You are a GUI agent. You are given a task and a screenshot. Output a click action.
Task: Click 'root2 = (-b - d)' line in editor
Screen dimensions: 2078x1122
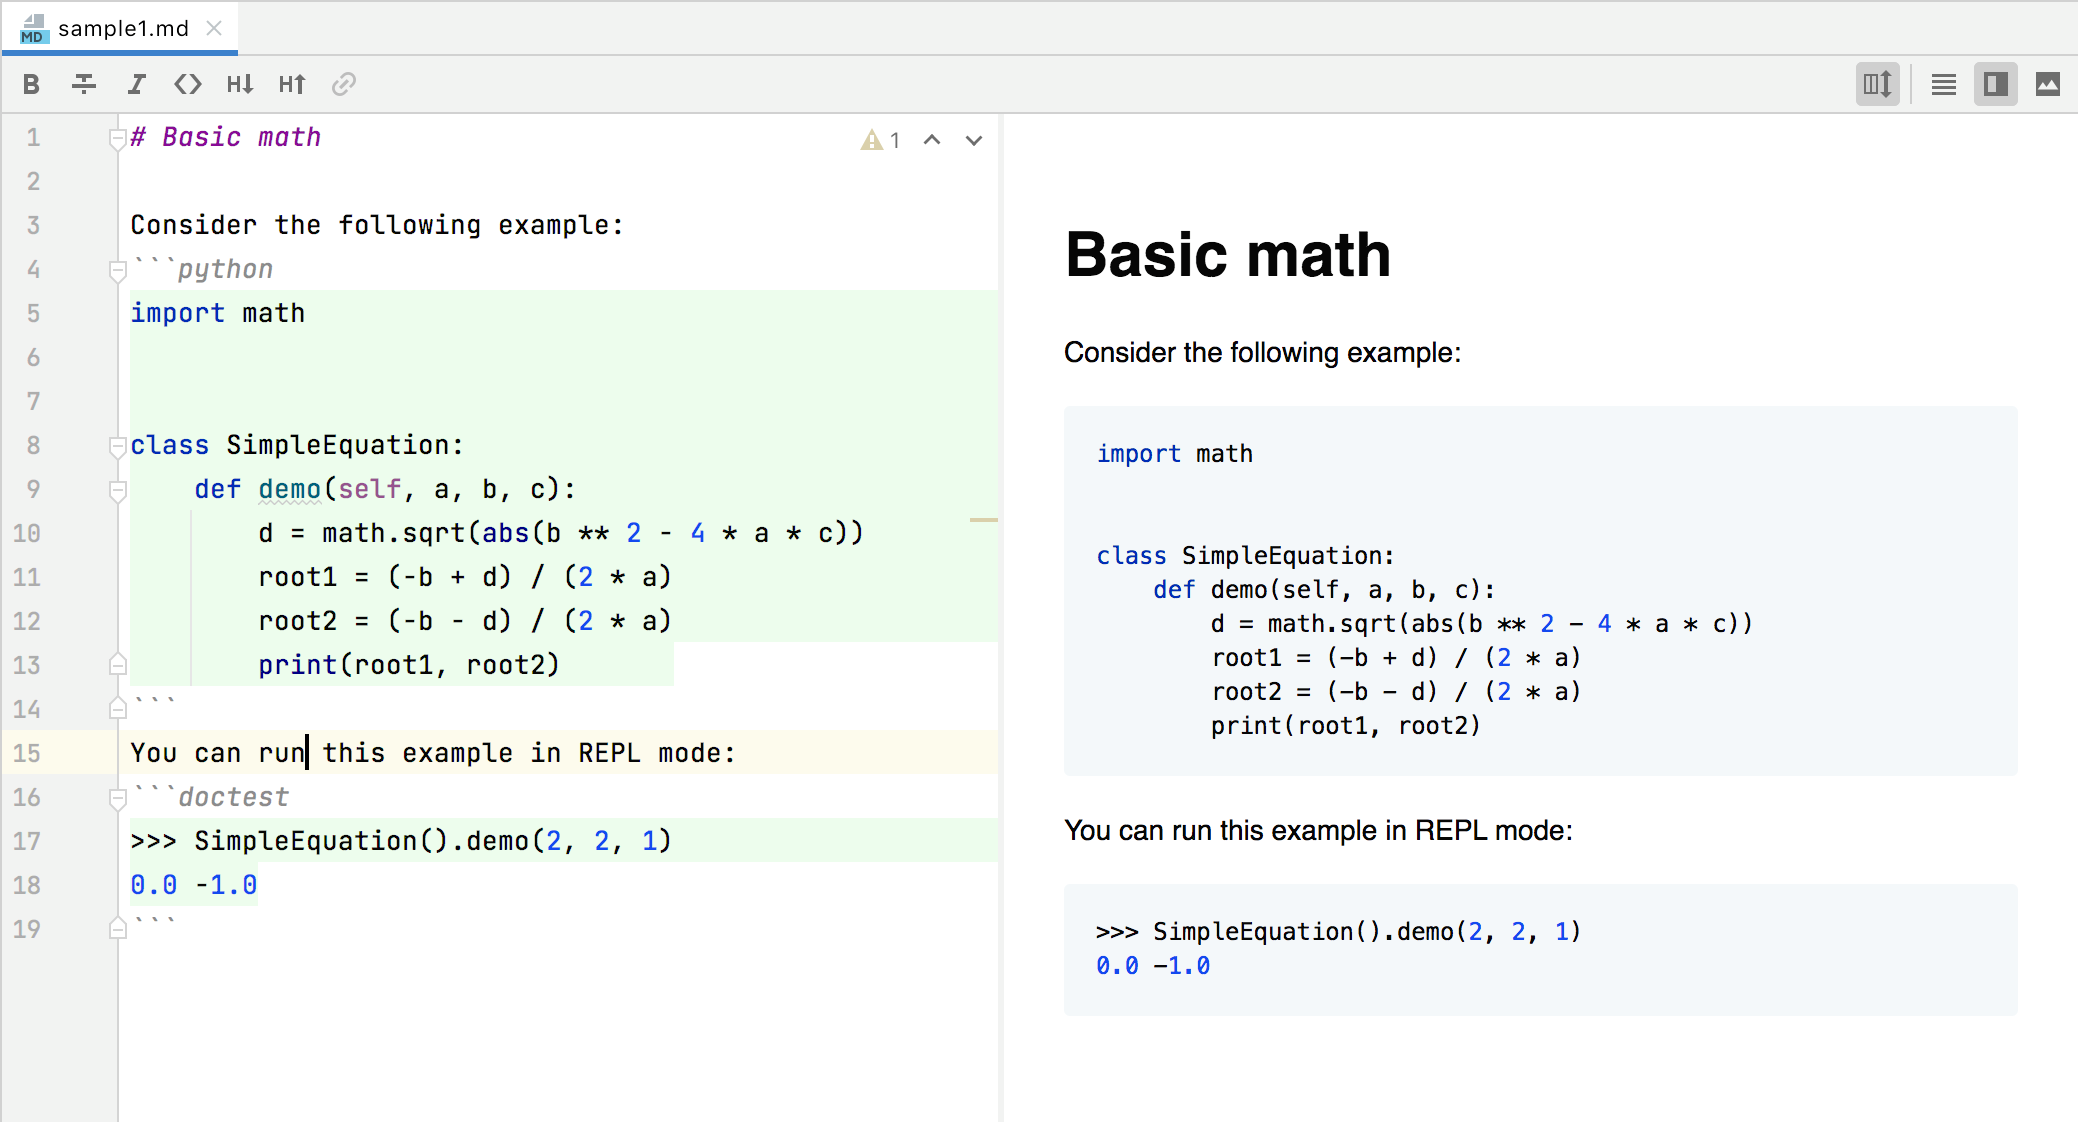(x=465, y=621)
